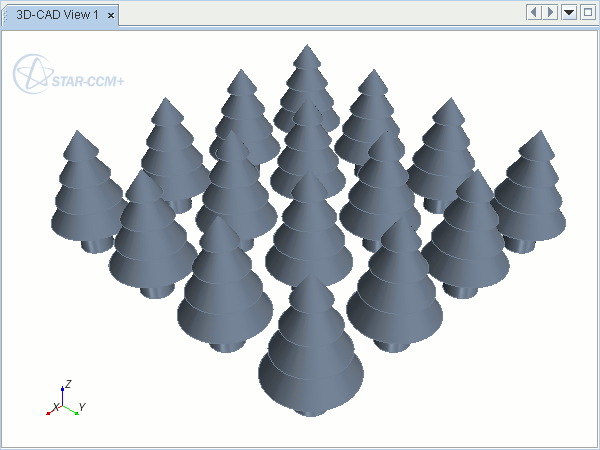This screenshot has width=600, height=450.
Task: Select the front-most tree body
Action: coord(311,346)
